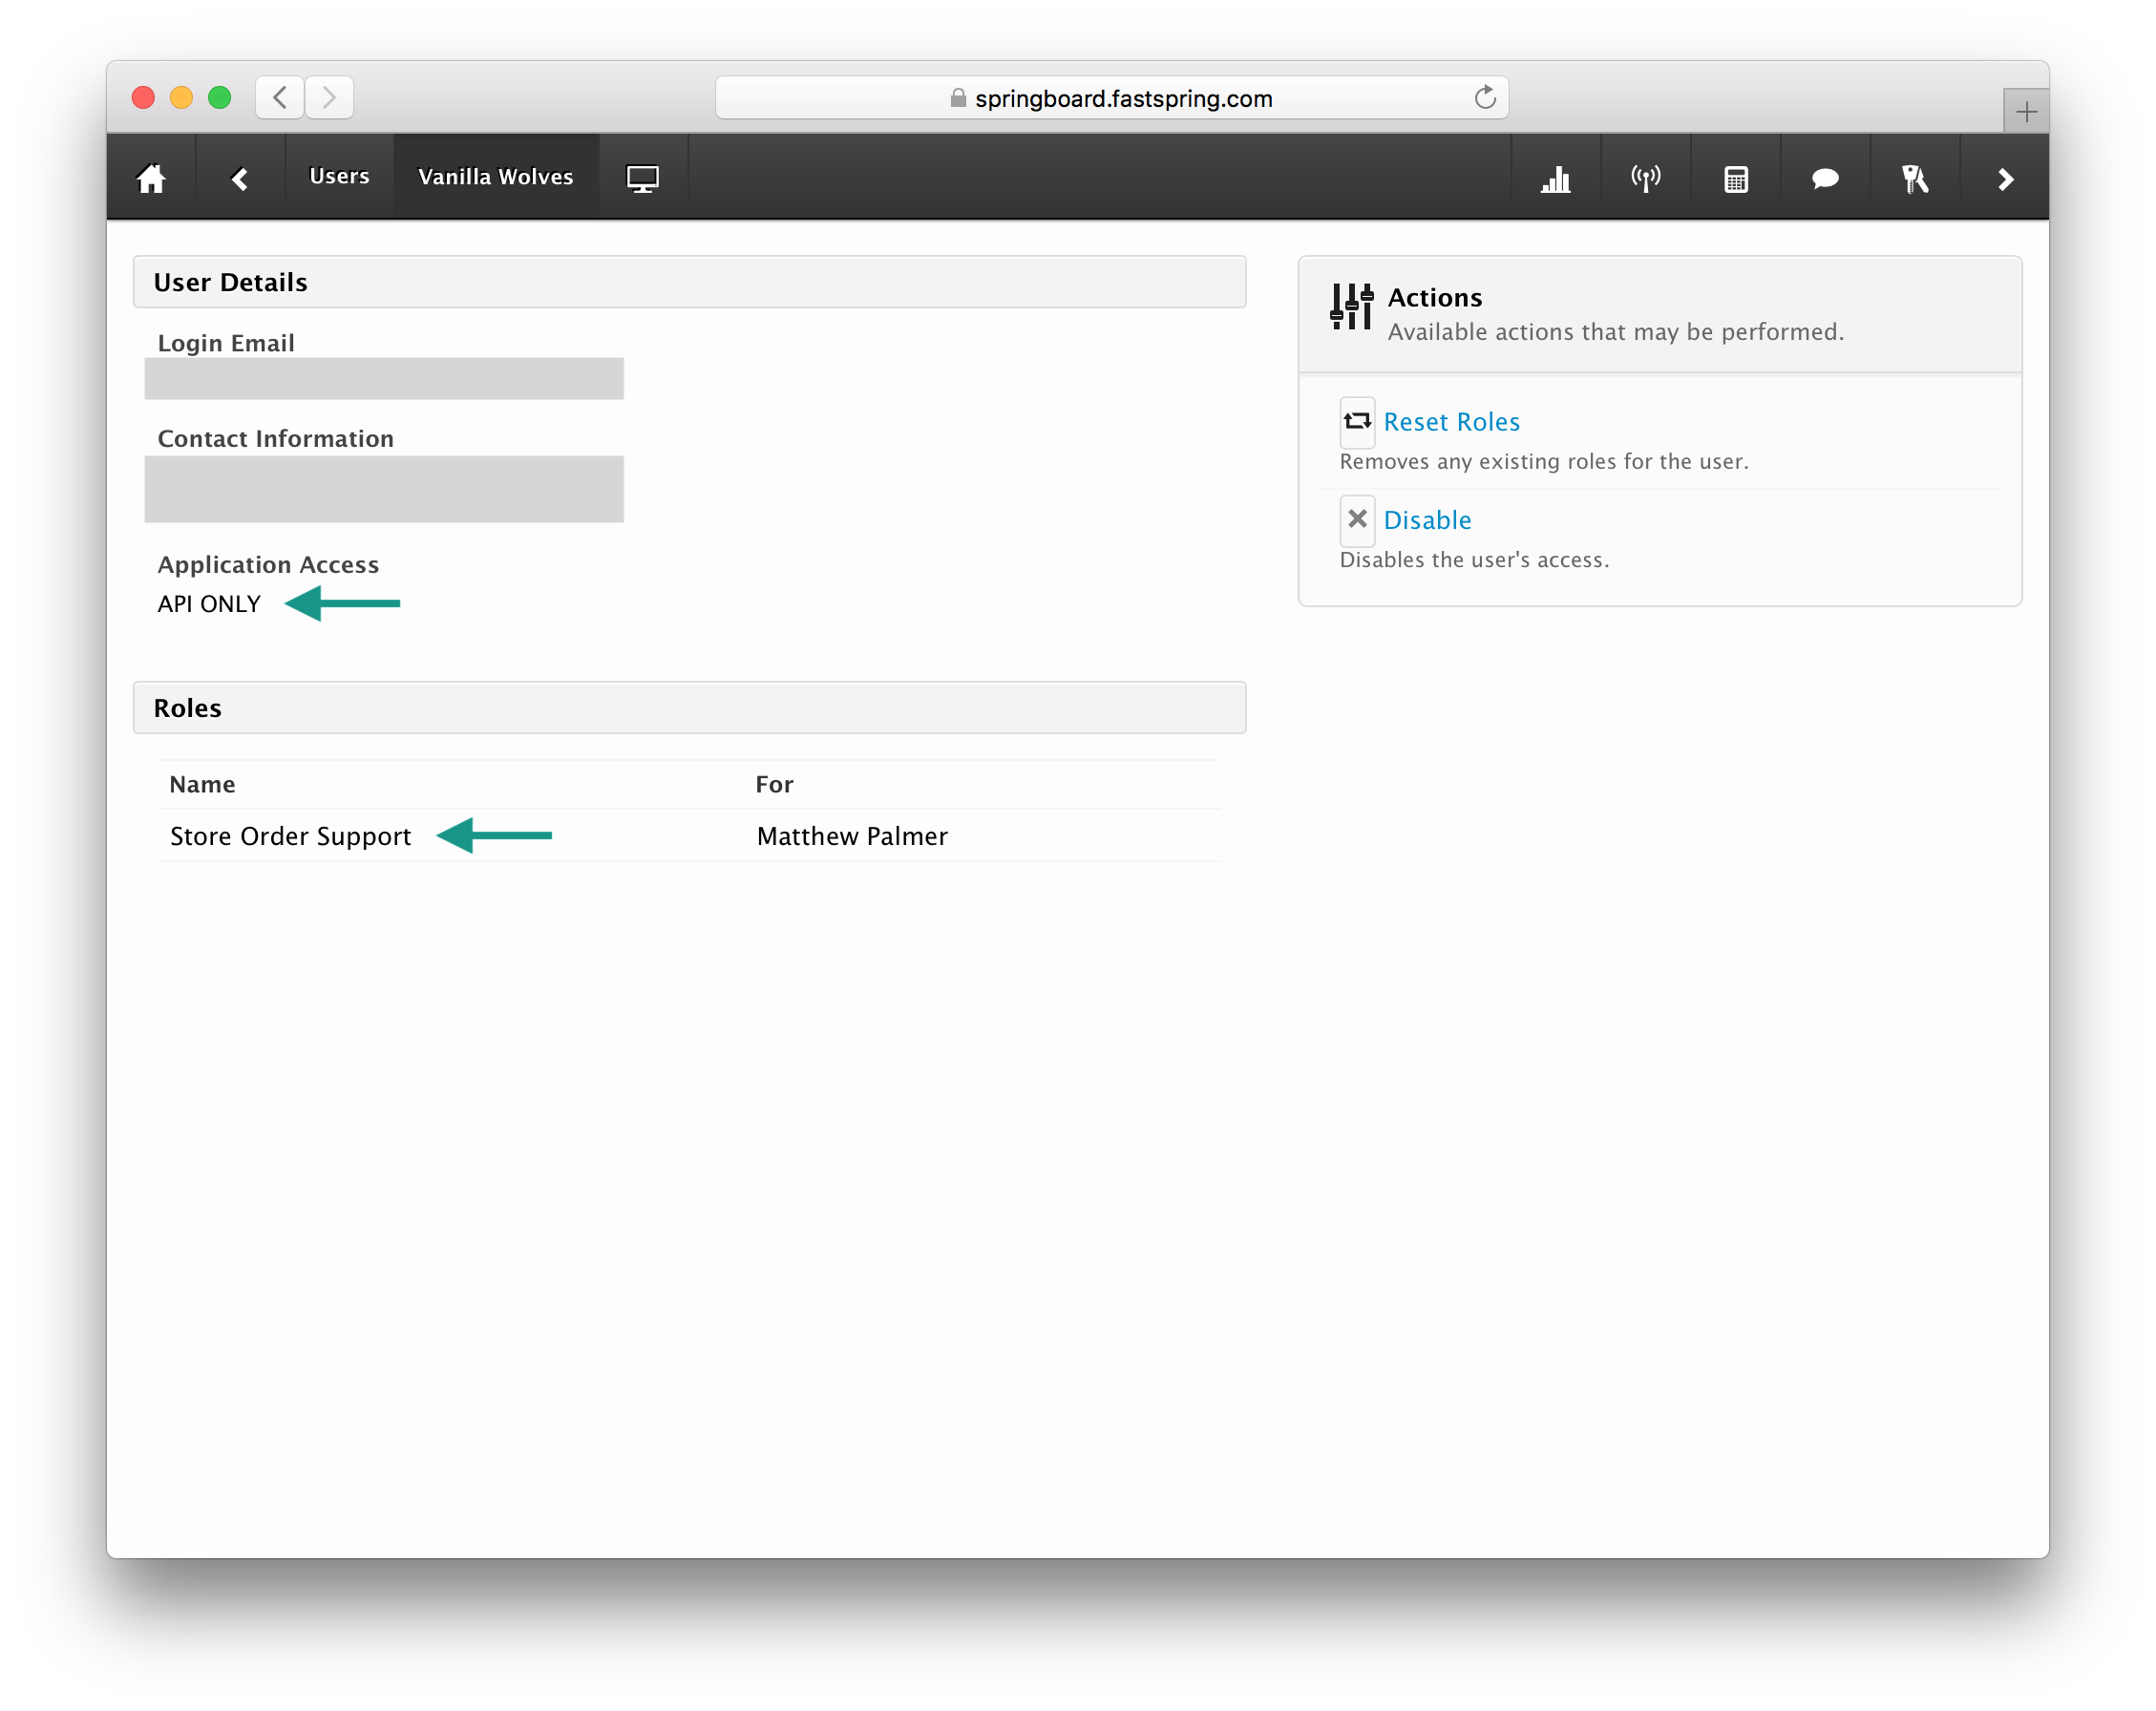Open the bar chart reports icon
2156x1711 pixels.
[1555, 178]
